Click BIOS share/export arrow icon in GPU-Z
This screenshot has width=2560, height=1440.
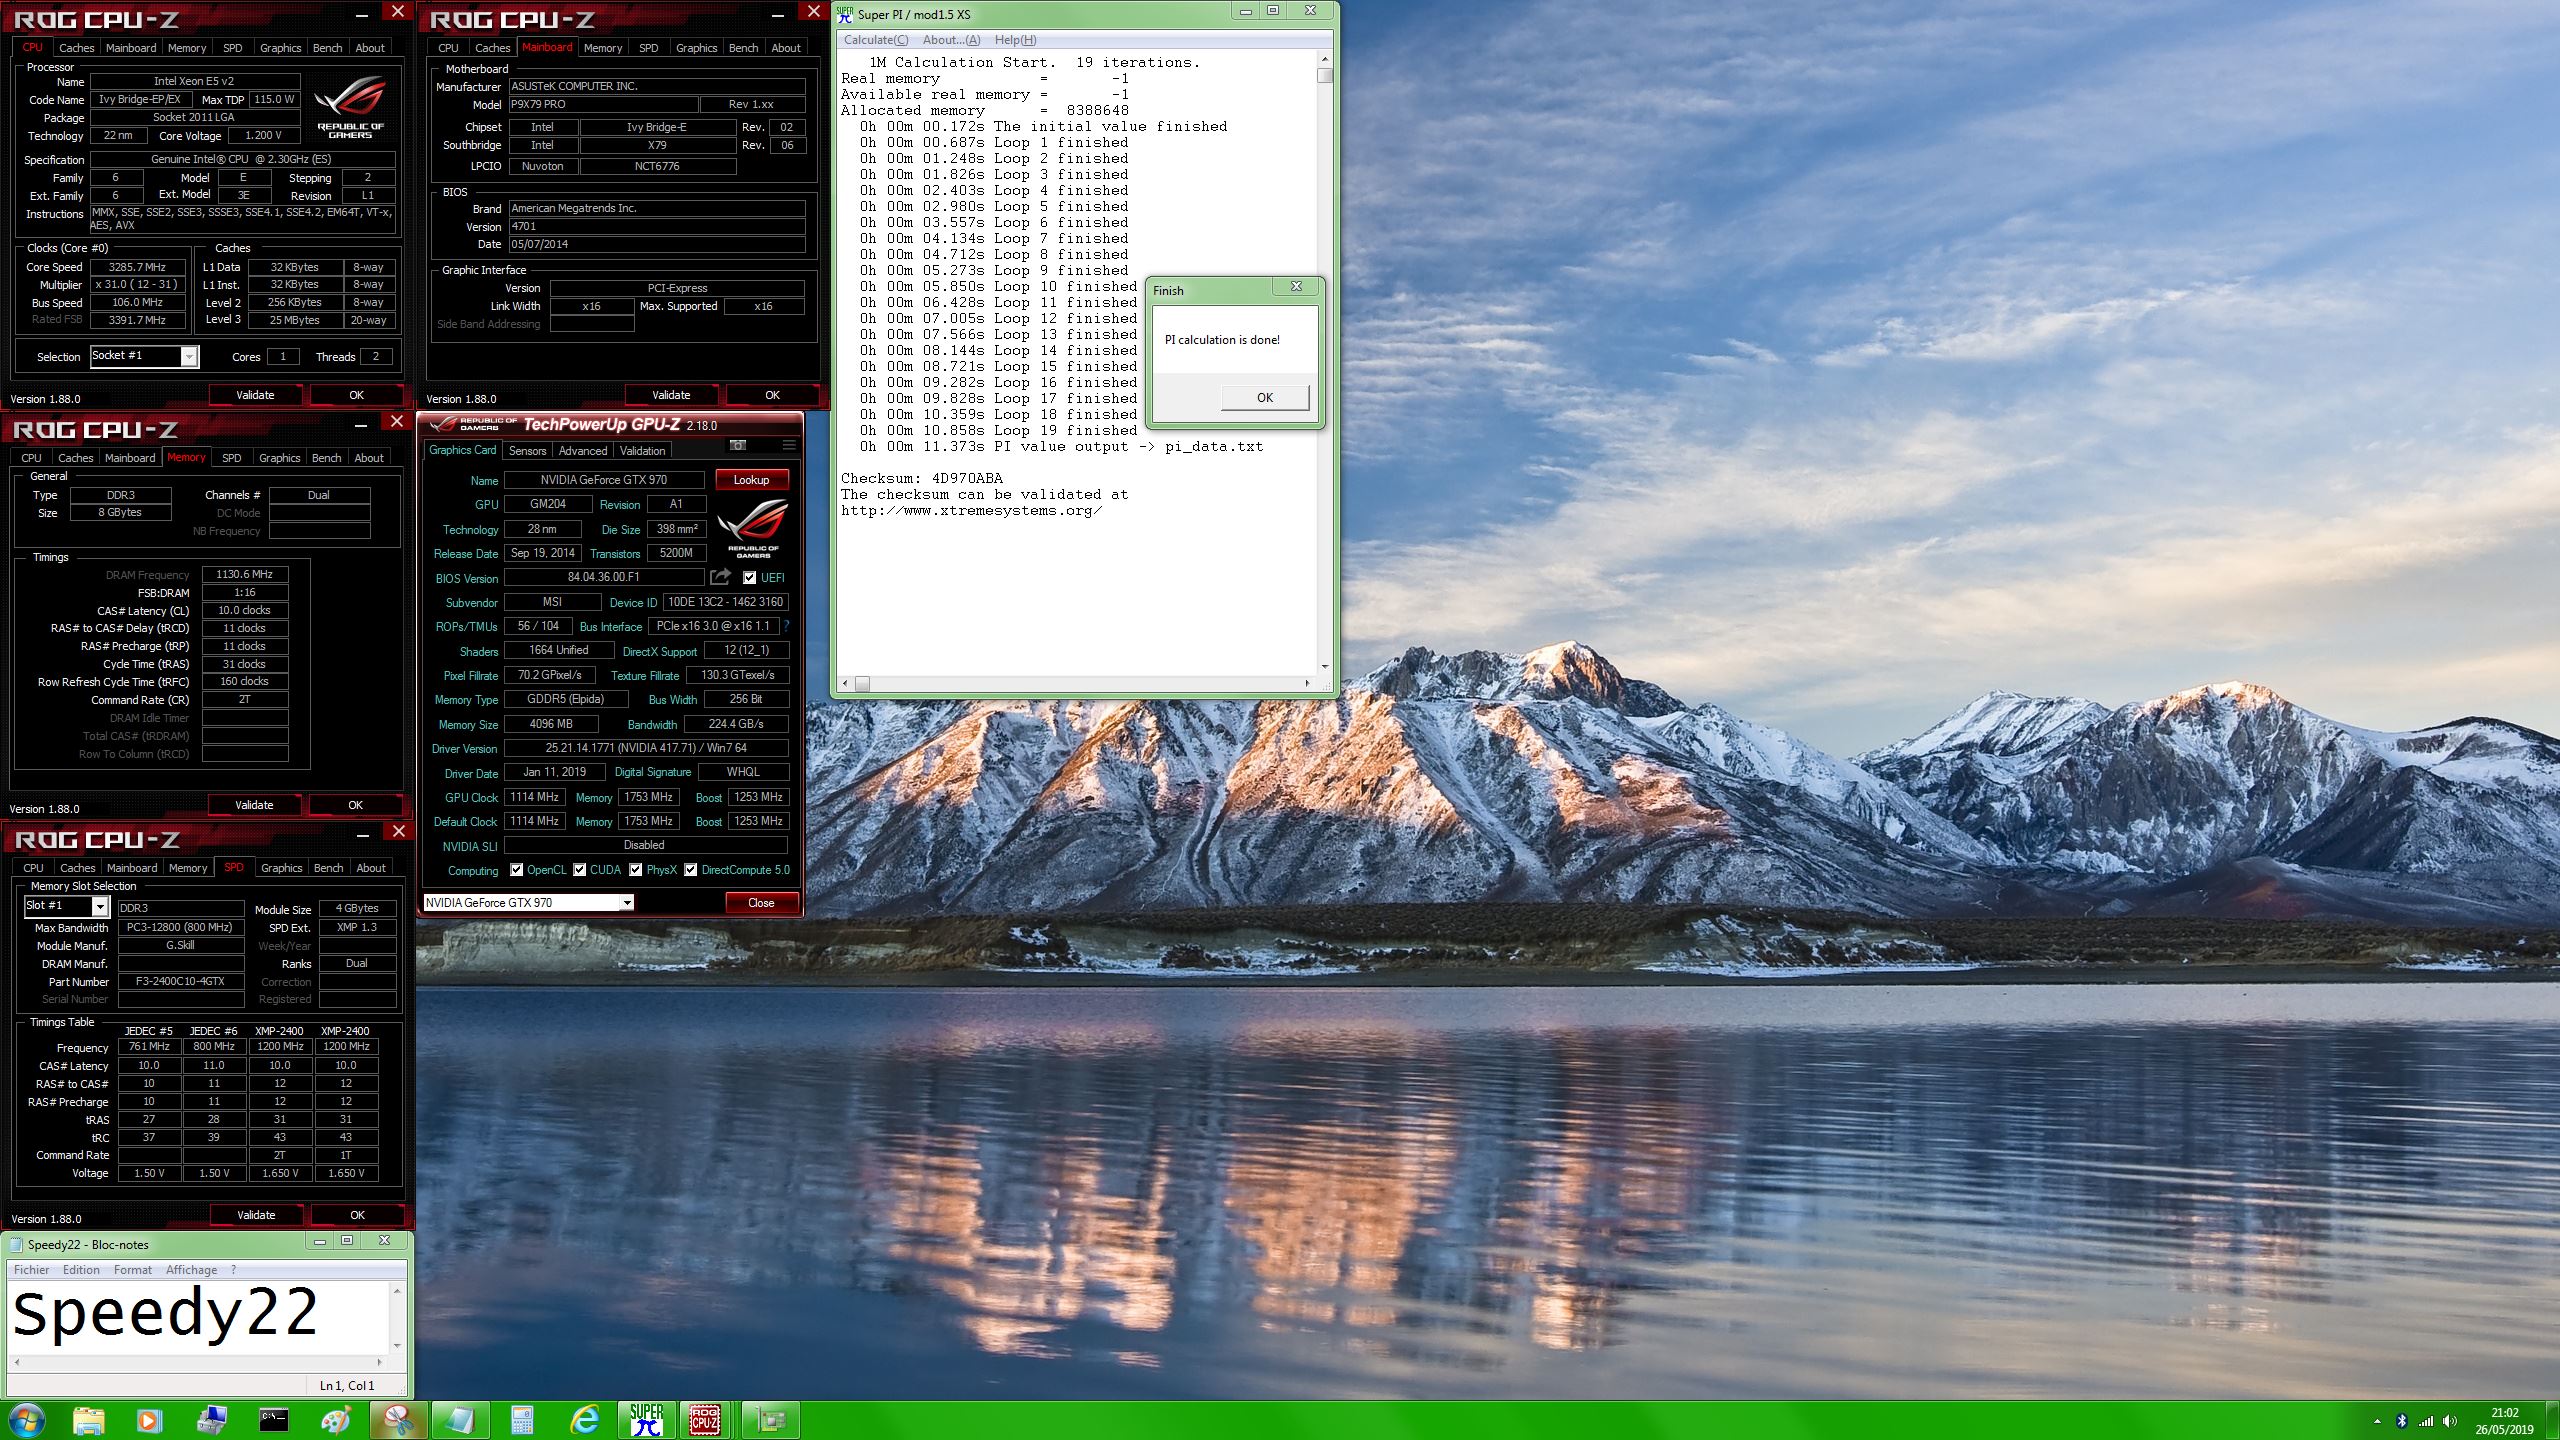point(720,577)
